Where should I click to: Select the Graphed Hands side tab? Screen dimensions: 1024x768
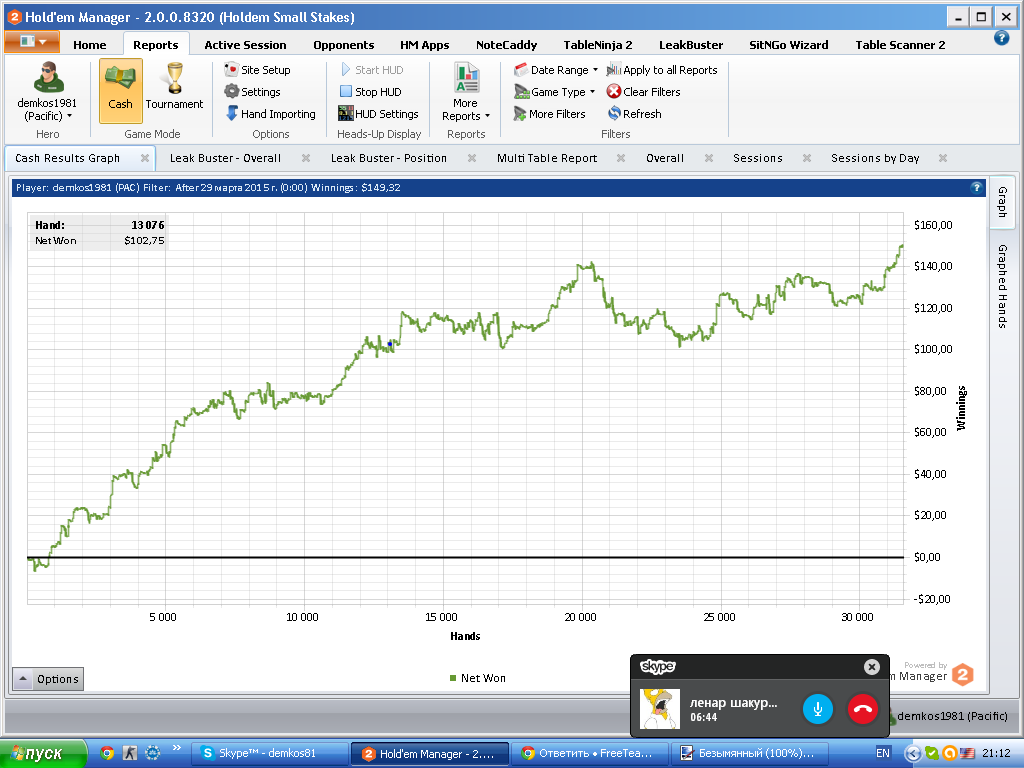1002,286
